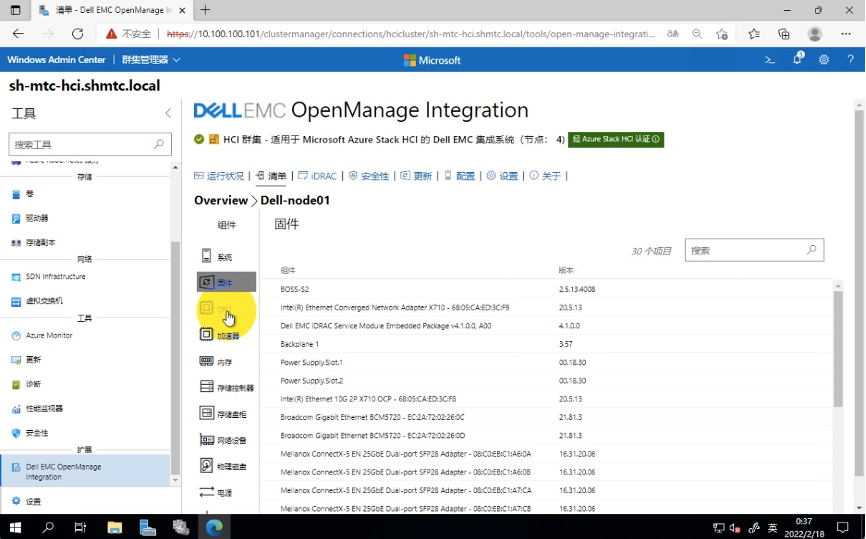Screen dimensions: 866x539
Task: Click firmware table vertical scrollbar
Action: coord(838,349)
